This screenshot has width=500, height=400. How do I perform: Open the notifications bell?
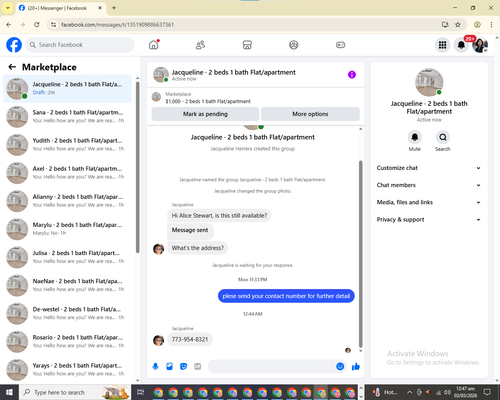461,45
